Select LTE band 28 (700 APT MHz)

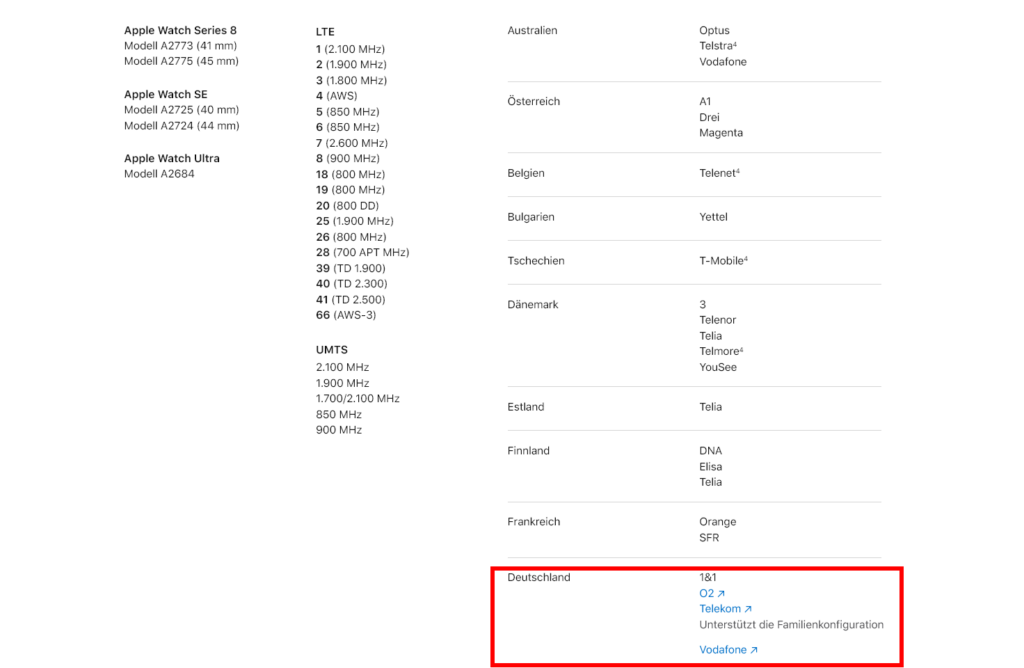click(362, 252)
